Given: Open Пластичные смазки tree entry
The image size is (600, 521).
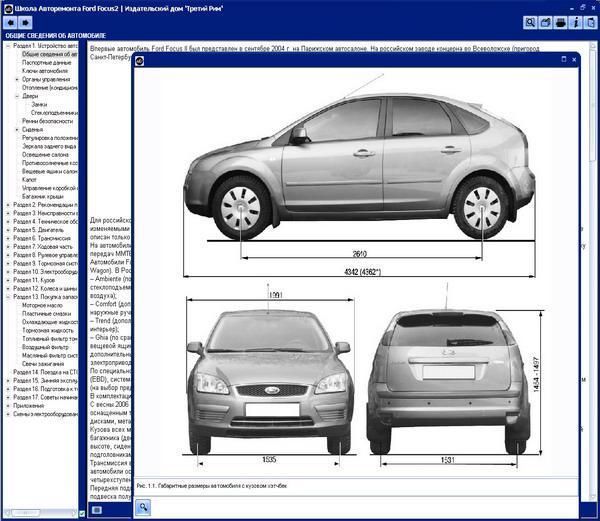Looking at the screenshot, I should tap(45, 314).
